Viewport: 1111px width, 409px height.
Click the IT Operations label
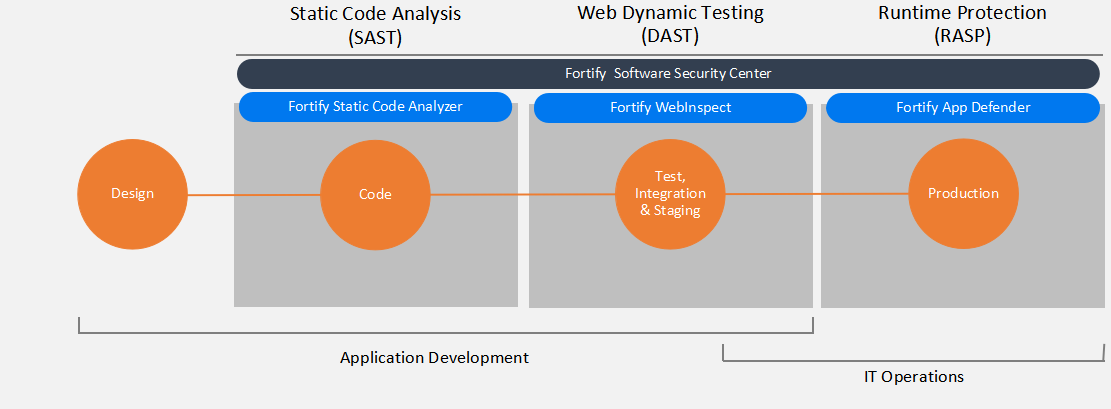[x=914, y=376]
